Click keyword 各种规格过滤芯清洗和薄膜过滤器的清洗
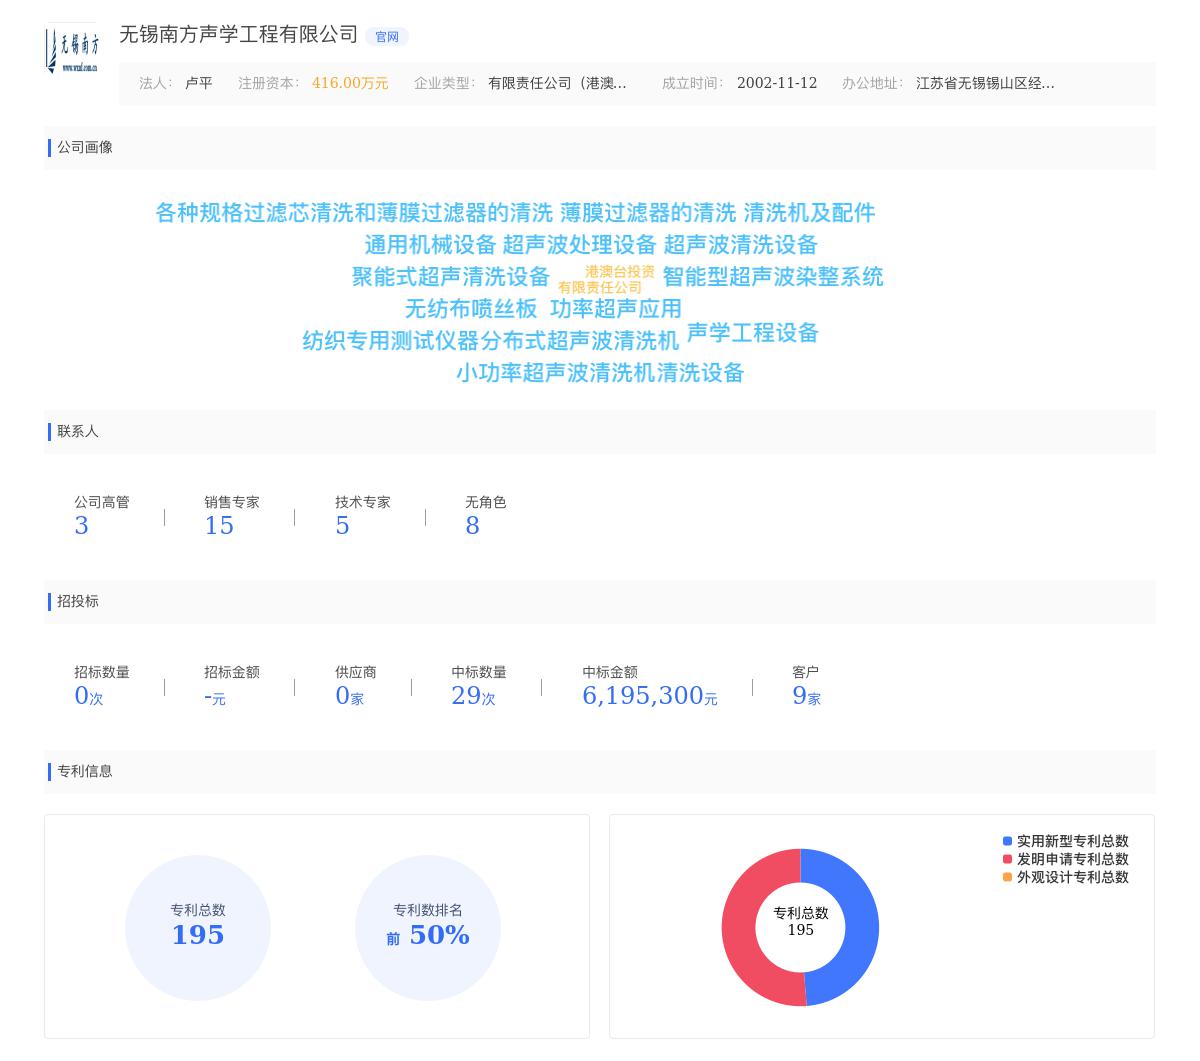The image size is (1200, 1061). [x=354, y=213]
